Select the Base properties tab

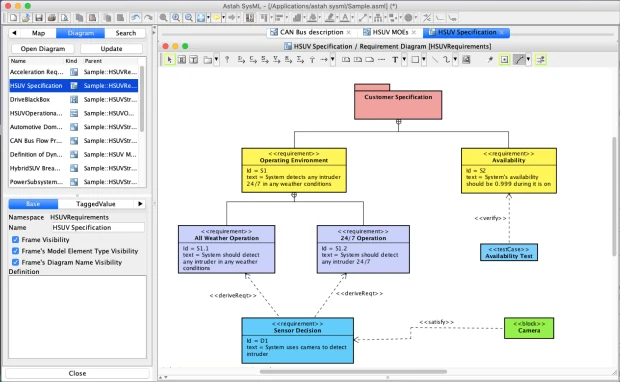point(33,204)
